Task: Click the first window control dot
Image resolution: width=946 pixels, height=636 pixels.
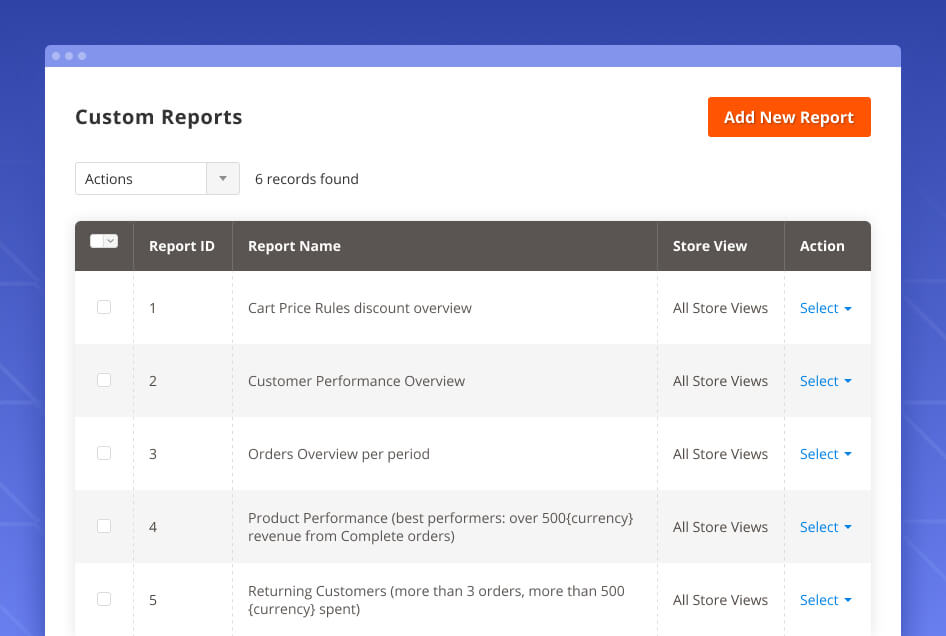Action: click(56, 56)
